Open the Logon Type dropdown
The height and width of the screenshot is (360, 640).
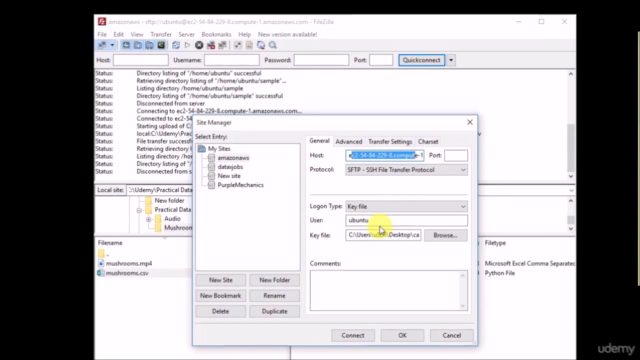[407, 207]
